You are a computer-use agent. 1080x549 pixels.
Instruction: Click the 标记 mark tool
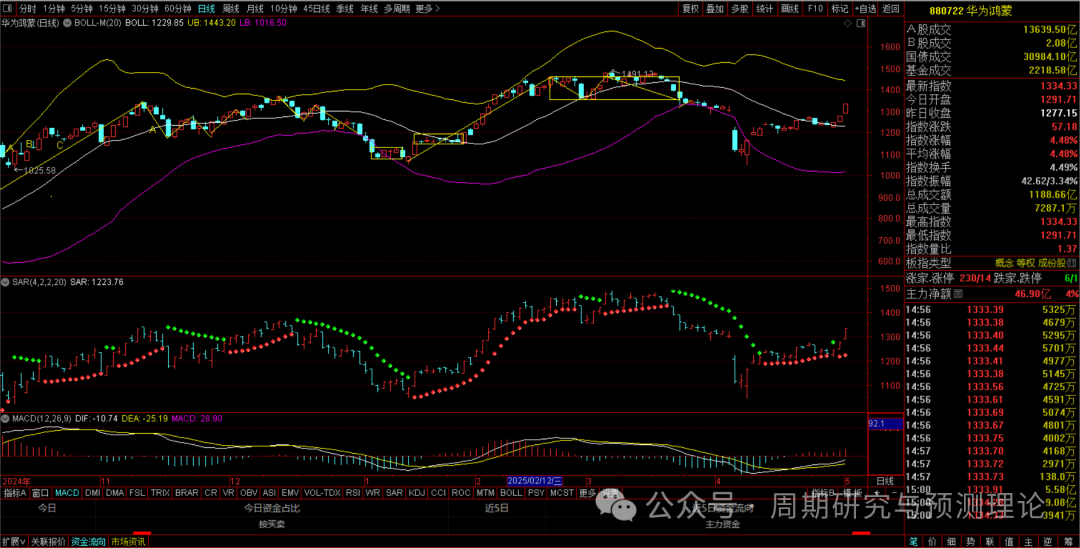[x=840, y=8]
